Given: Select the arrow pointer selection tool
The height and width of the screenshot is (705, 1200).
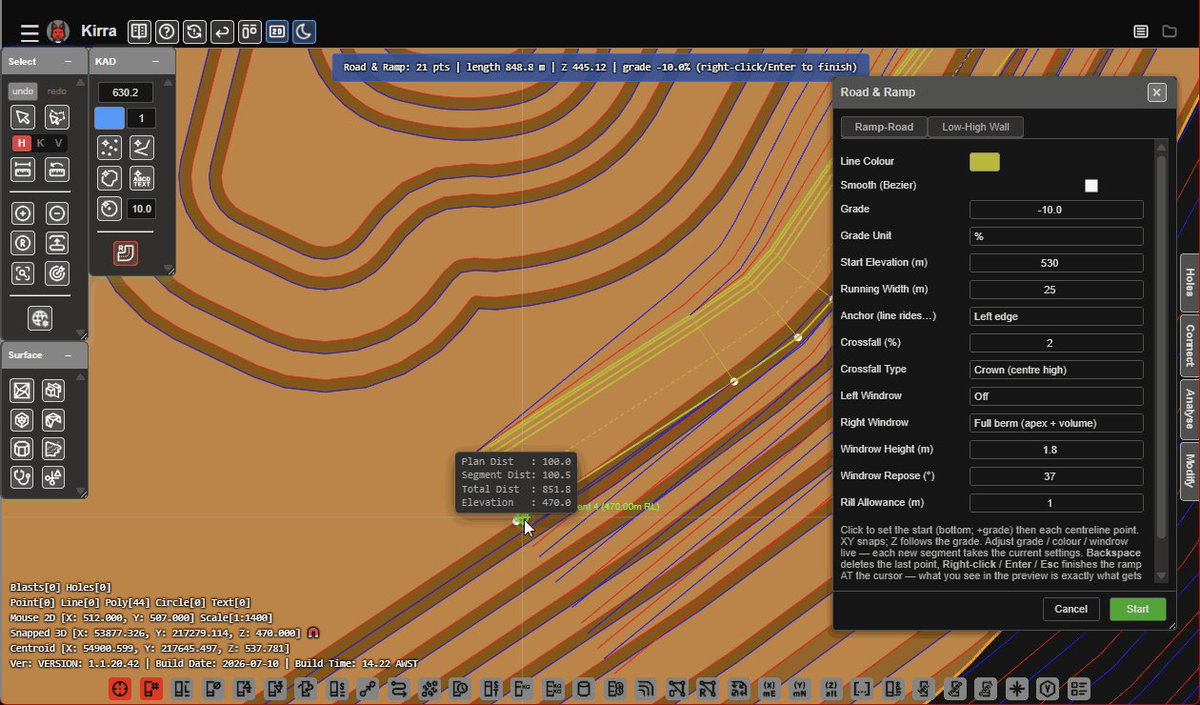Looking at the screenshot, I should (24, 117).
